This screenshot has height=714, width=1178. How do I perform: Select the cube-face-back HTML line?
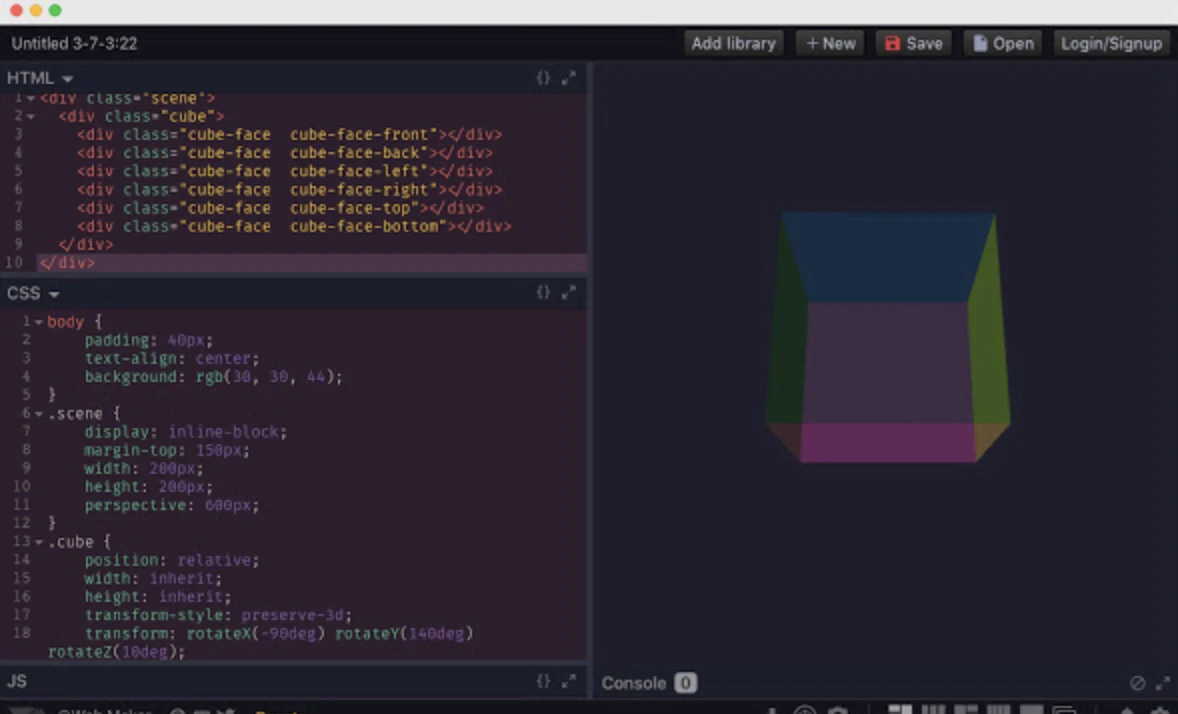click(x=285, y=153)
